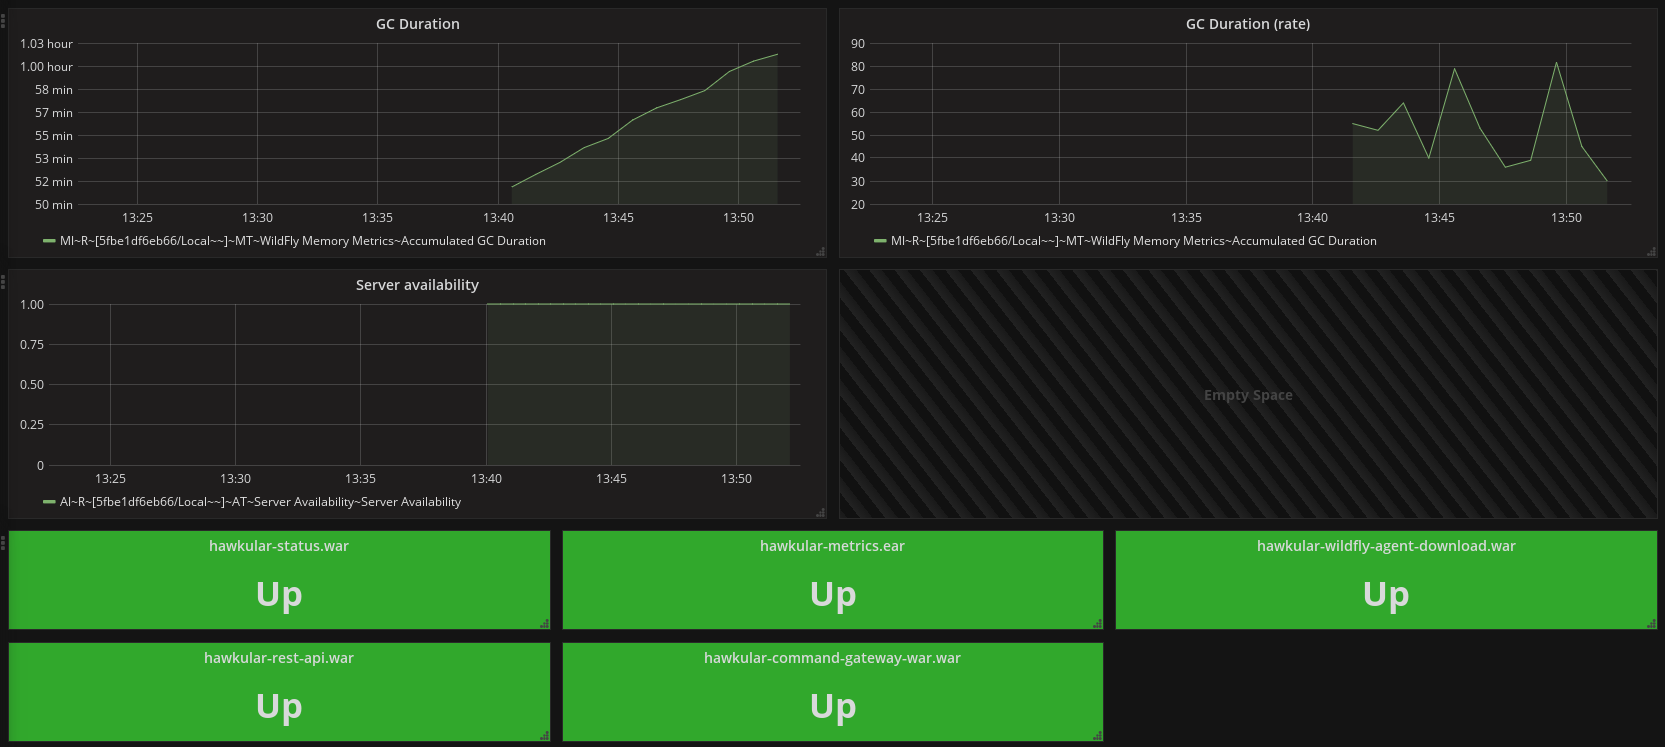Toggle the Accumulated GC Duration series in GC Duration legend

(x=303, y=241)
